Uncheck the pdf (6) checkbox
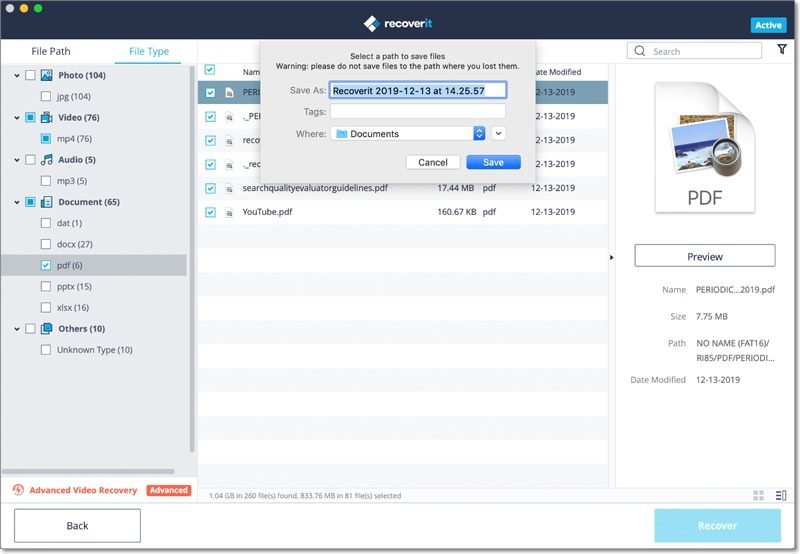Screen dimensions: 800x554 pyautogui.click(x=46, y=265)
